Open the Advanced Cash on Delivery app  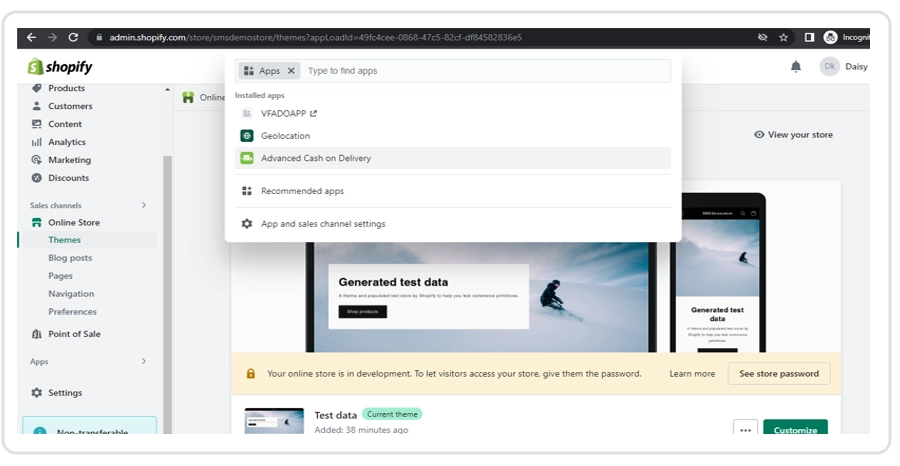[x=315, y=158]
